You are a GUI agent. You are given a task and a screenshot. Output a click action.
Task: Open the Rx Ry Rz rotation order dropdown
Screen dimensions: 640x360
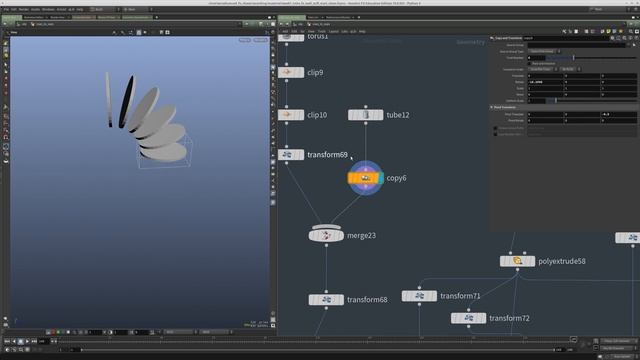pos(571,69)
